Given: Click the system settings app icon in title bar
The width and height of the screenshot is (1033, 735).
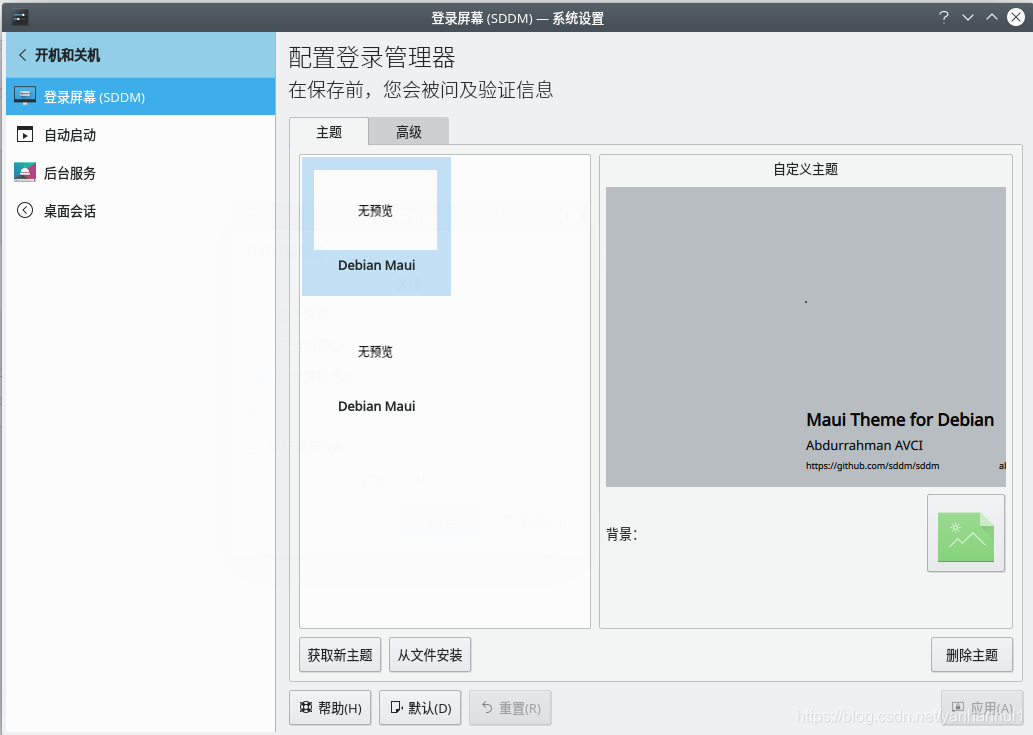Looking at the screenshot, I should (x=20, y=17).
